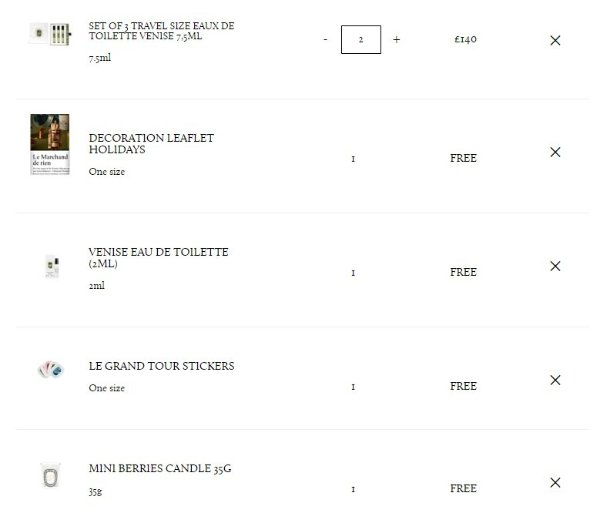Remove Decoration Leaflet Holidays from cart
The image size is (600, 513).
point(555,152)
